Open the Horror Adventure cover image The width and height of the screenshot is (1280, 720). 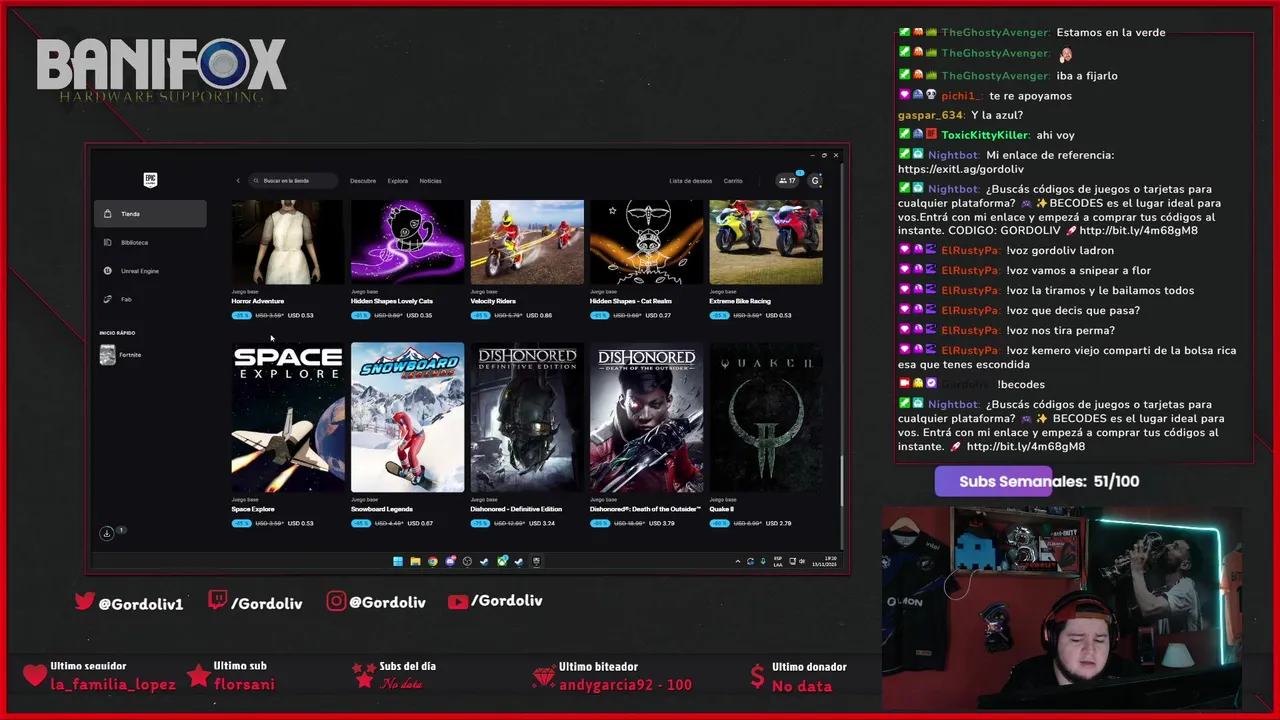[x=288, y=242]
